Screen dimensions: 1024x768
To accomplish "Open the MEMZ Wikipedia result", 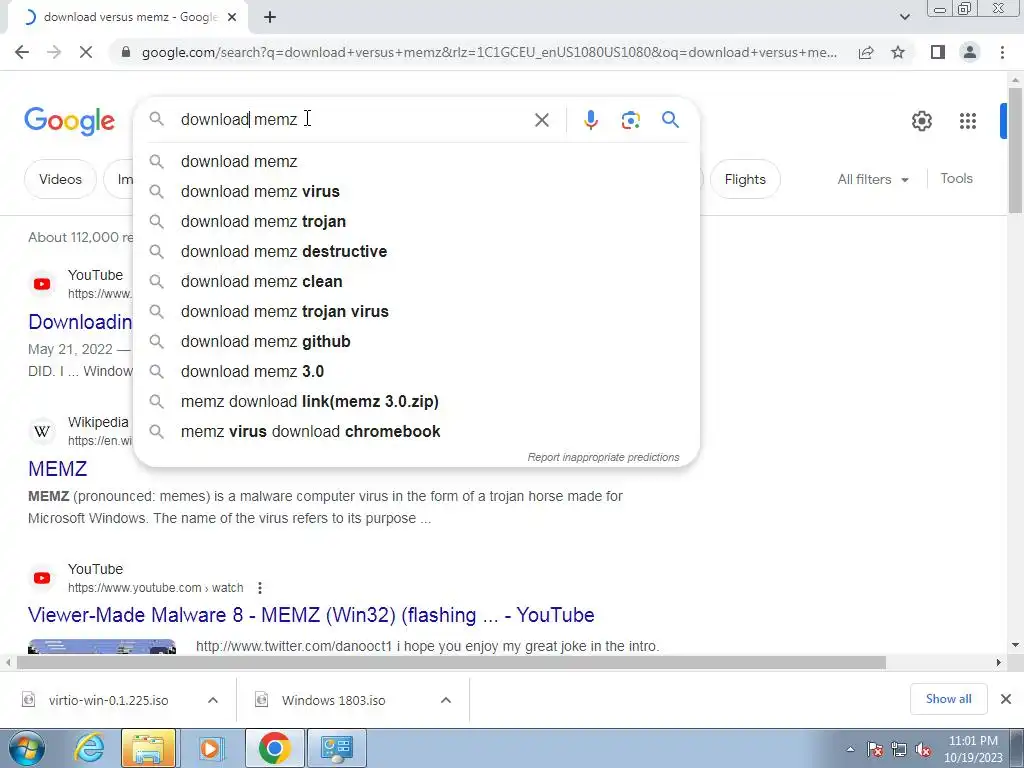I will [x=57, y=469].
